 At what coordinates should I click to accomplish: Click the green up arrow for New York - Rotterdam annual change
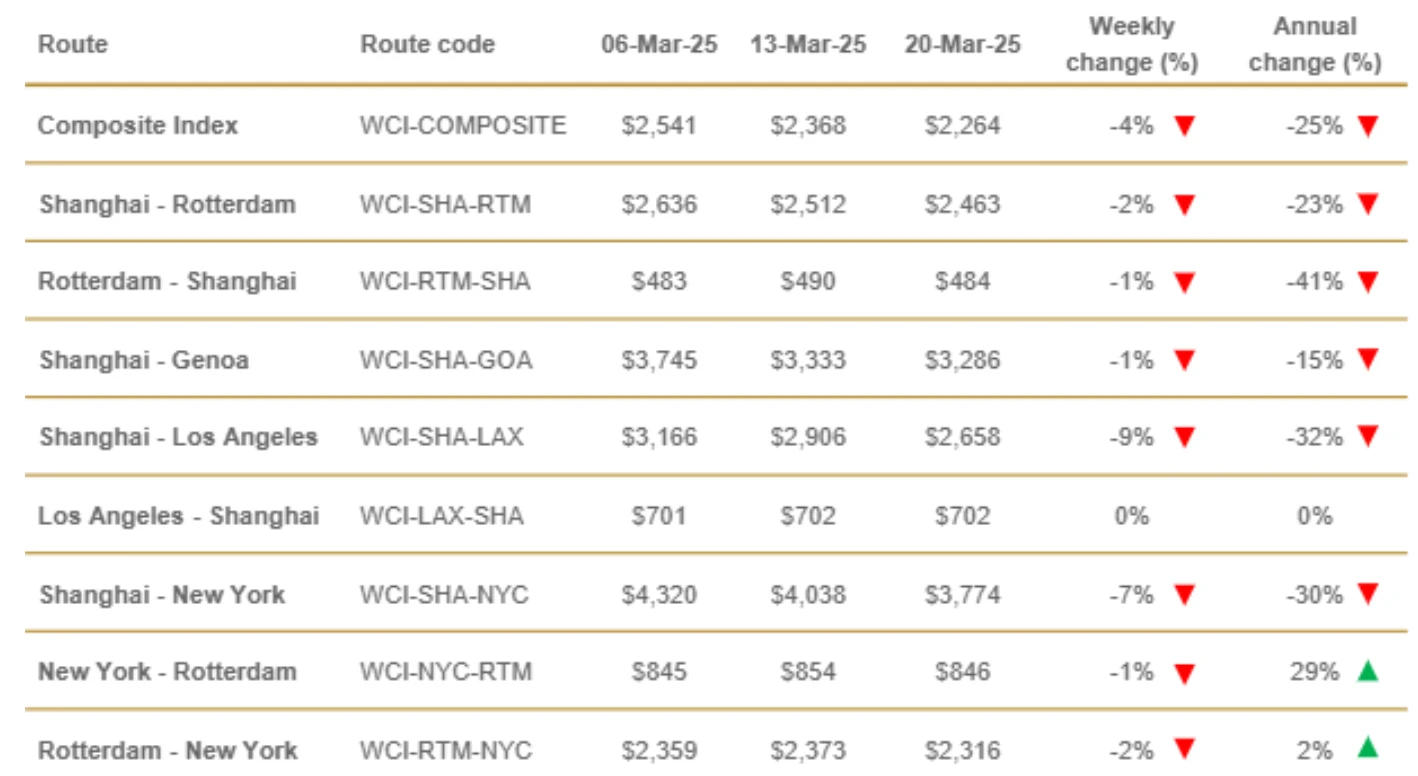(1367, 671)
